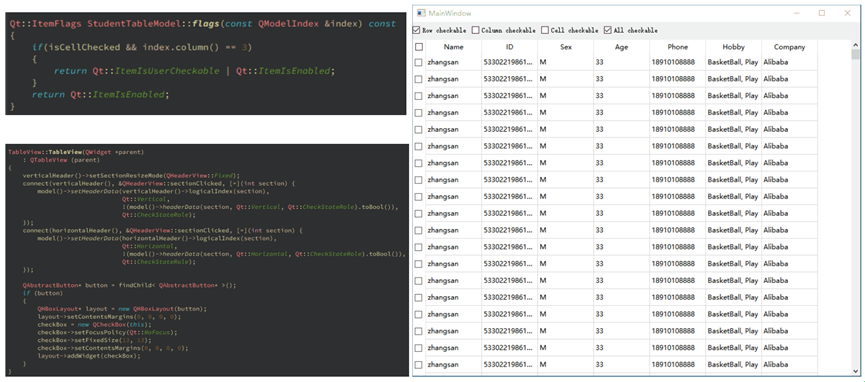Check the first zhangsan row checkbox
Screen dimensions: 865x382
coord(419,62)
